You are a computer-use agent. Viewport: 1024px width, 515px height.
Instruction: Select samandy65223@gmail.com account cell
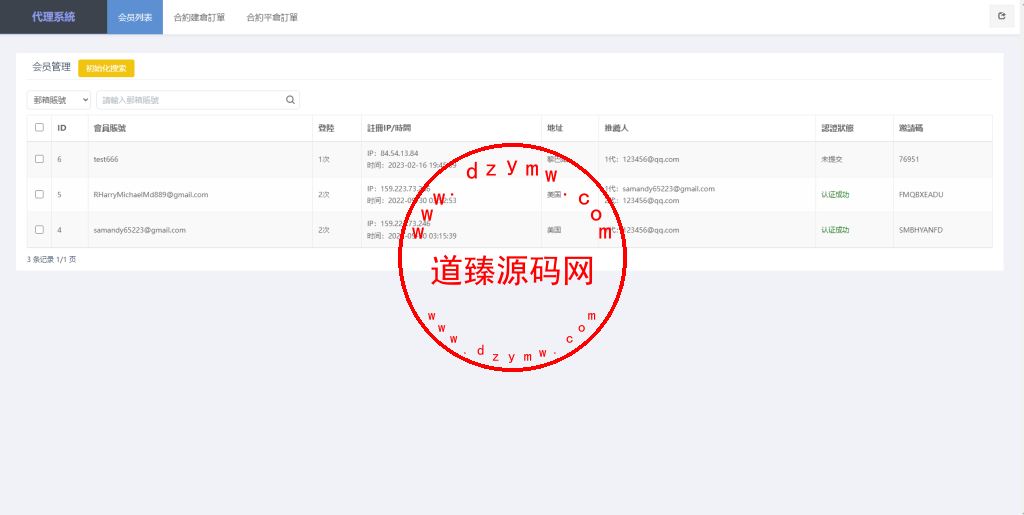140,230
